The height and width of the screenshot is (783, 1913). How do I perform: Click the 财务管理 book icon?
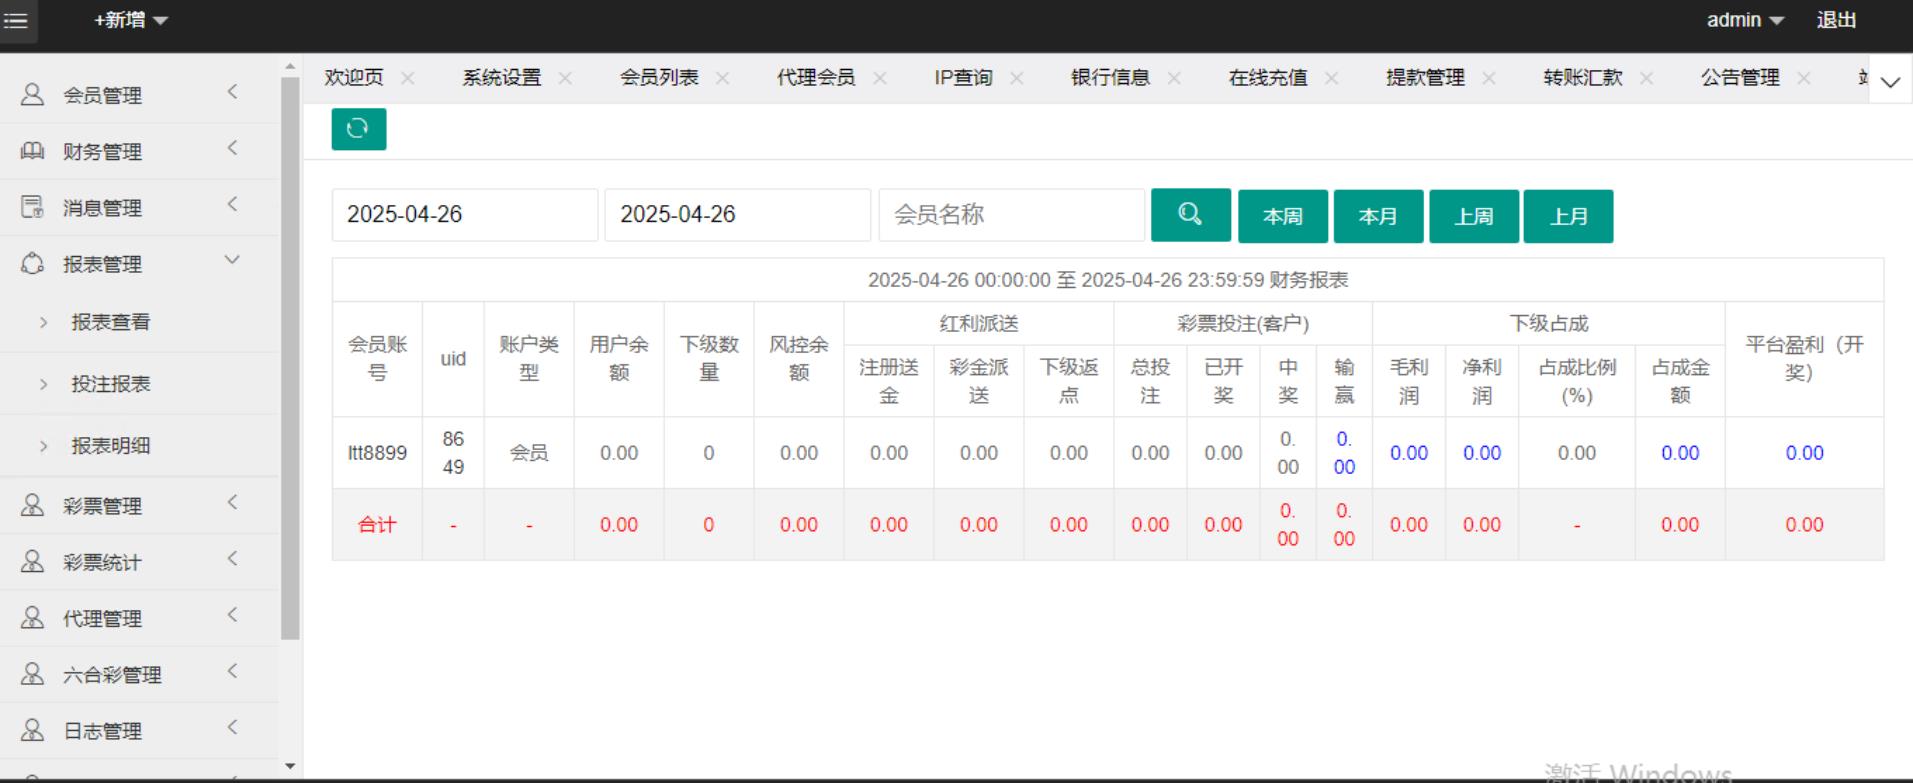click(x=33, y=151)
